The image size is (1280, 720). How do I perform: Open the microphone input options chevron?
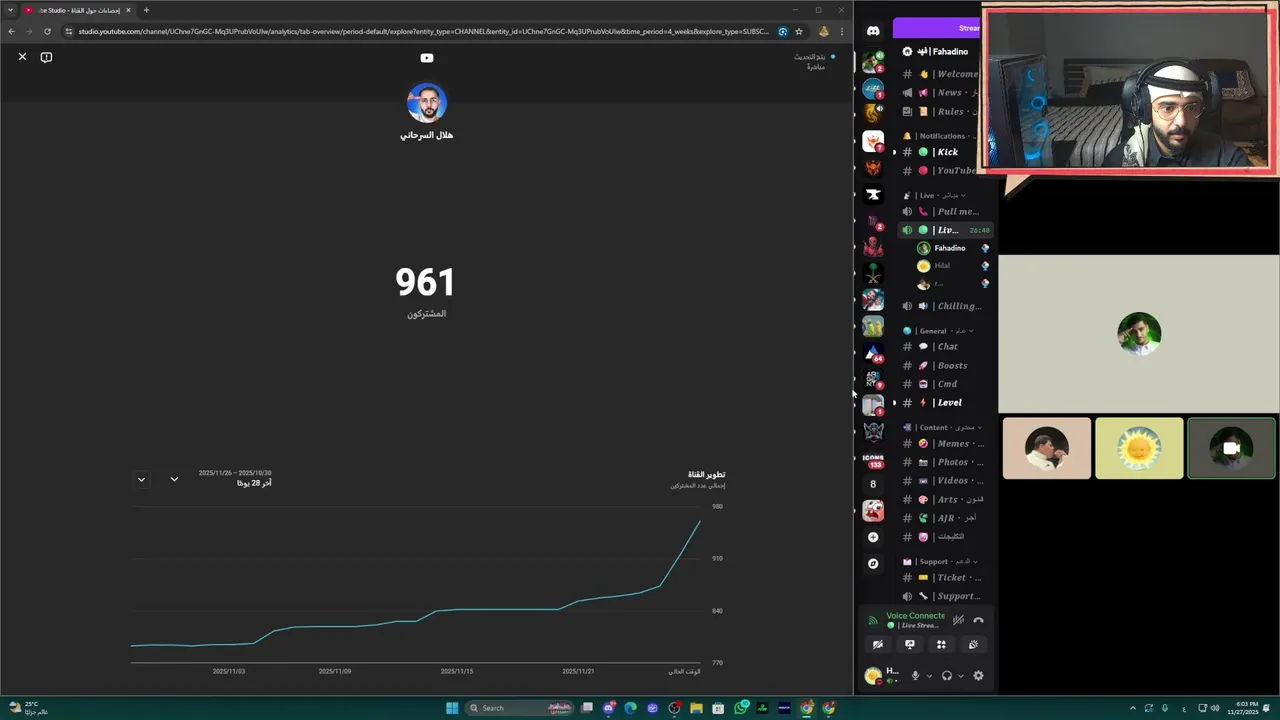coord(929,676)
